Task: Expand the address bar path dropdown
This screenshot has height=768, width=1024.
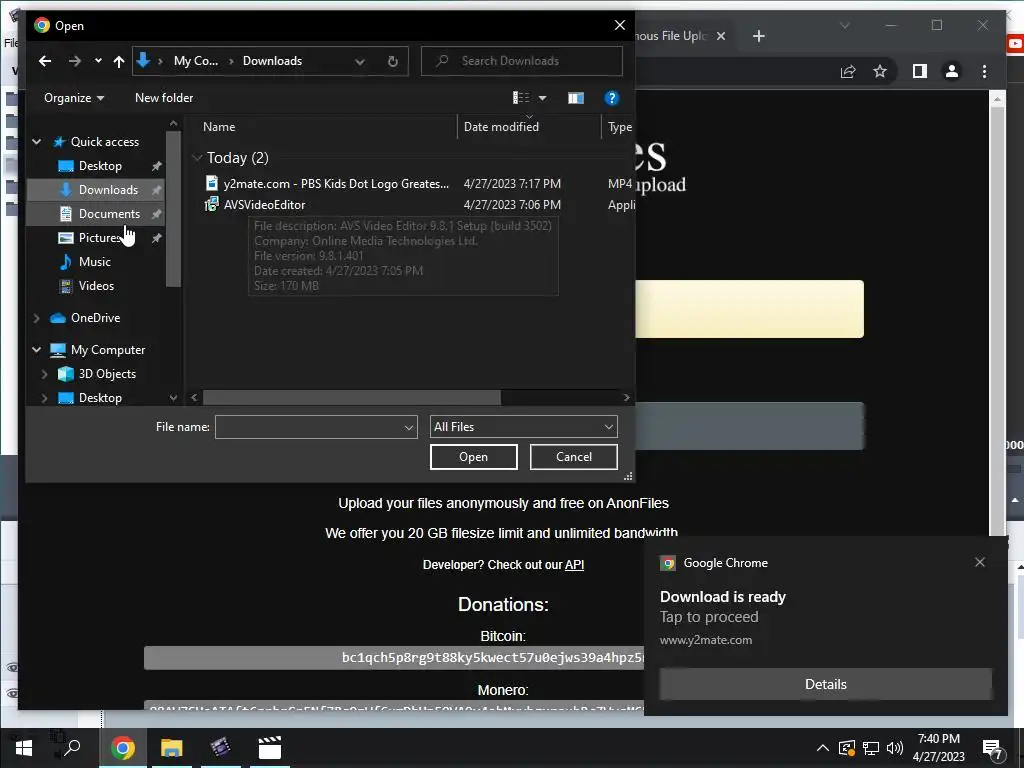Action: [359, 61]
